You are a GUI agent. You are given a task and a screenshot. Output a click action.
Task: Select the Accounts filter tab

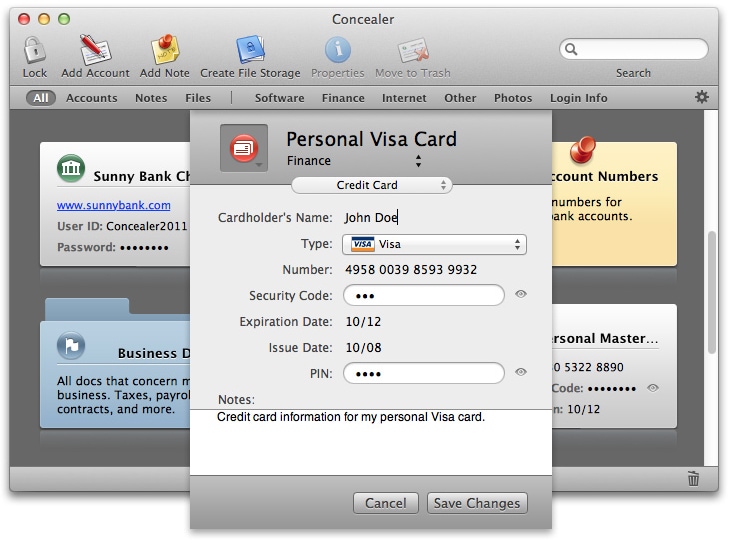click(91, 98)
